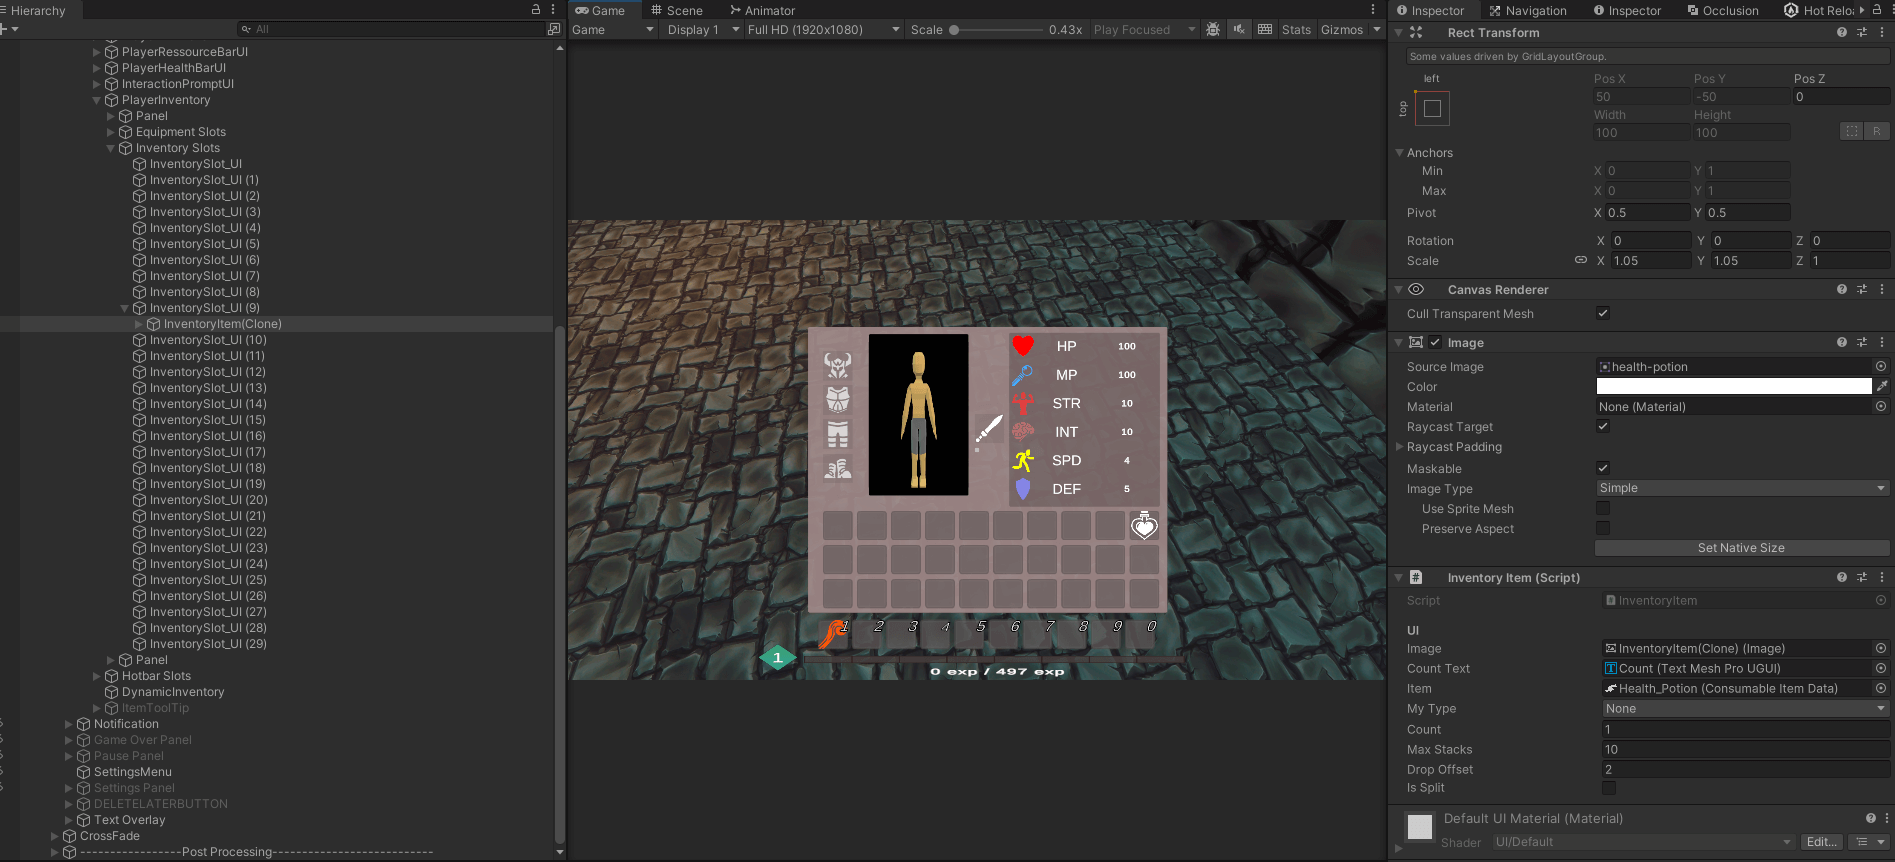Open the Image component kebab menu

[1882, 342]
